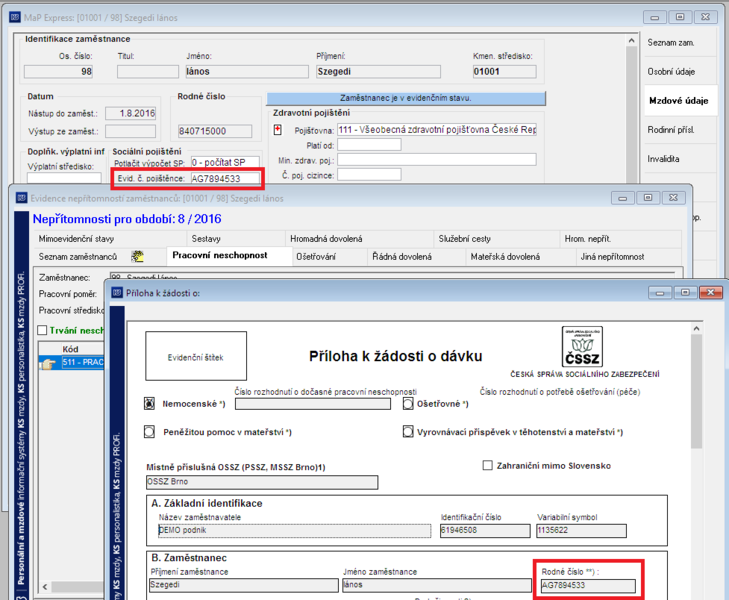The height and width of the screenshot is (600, 729).
Task: Click scroll-up arrow in Příloha form
Action: (696, 329)
